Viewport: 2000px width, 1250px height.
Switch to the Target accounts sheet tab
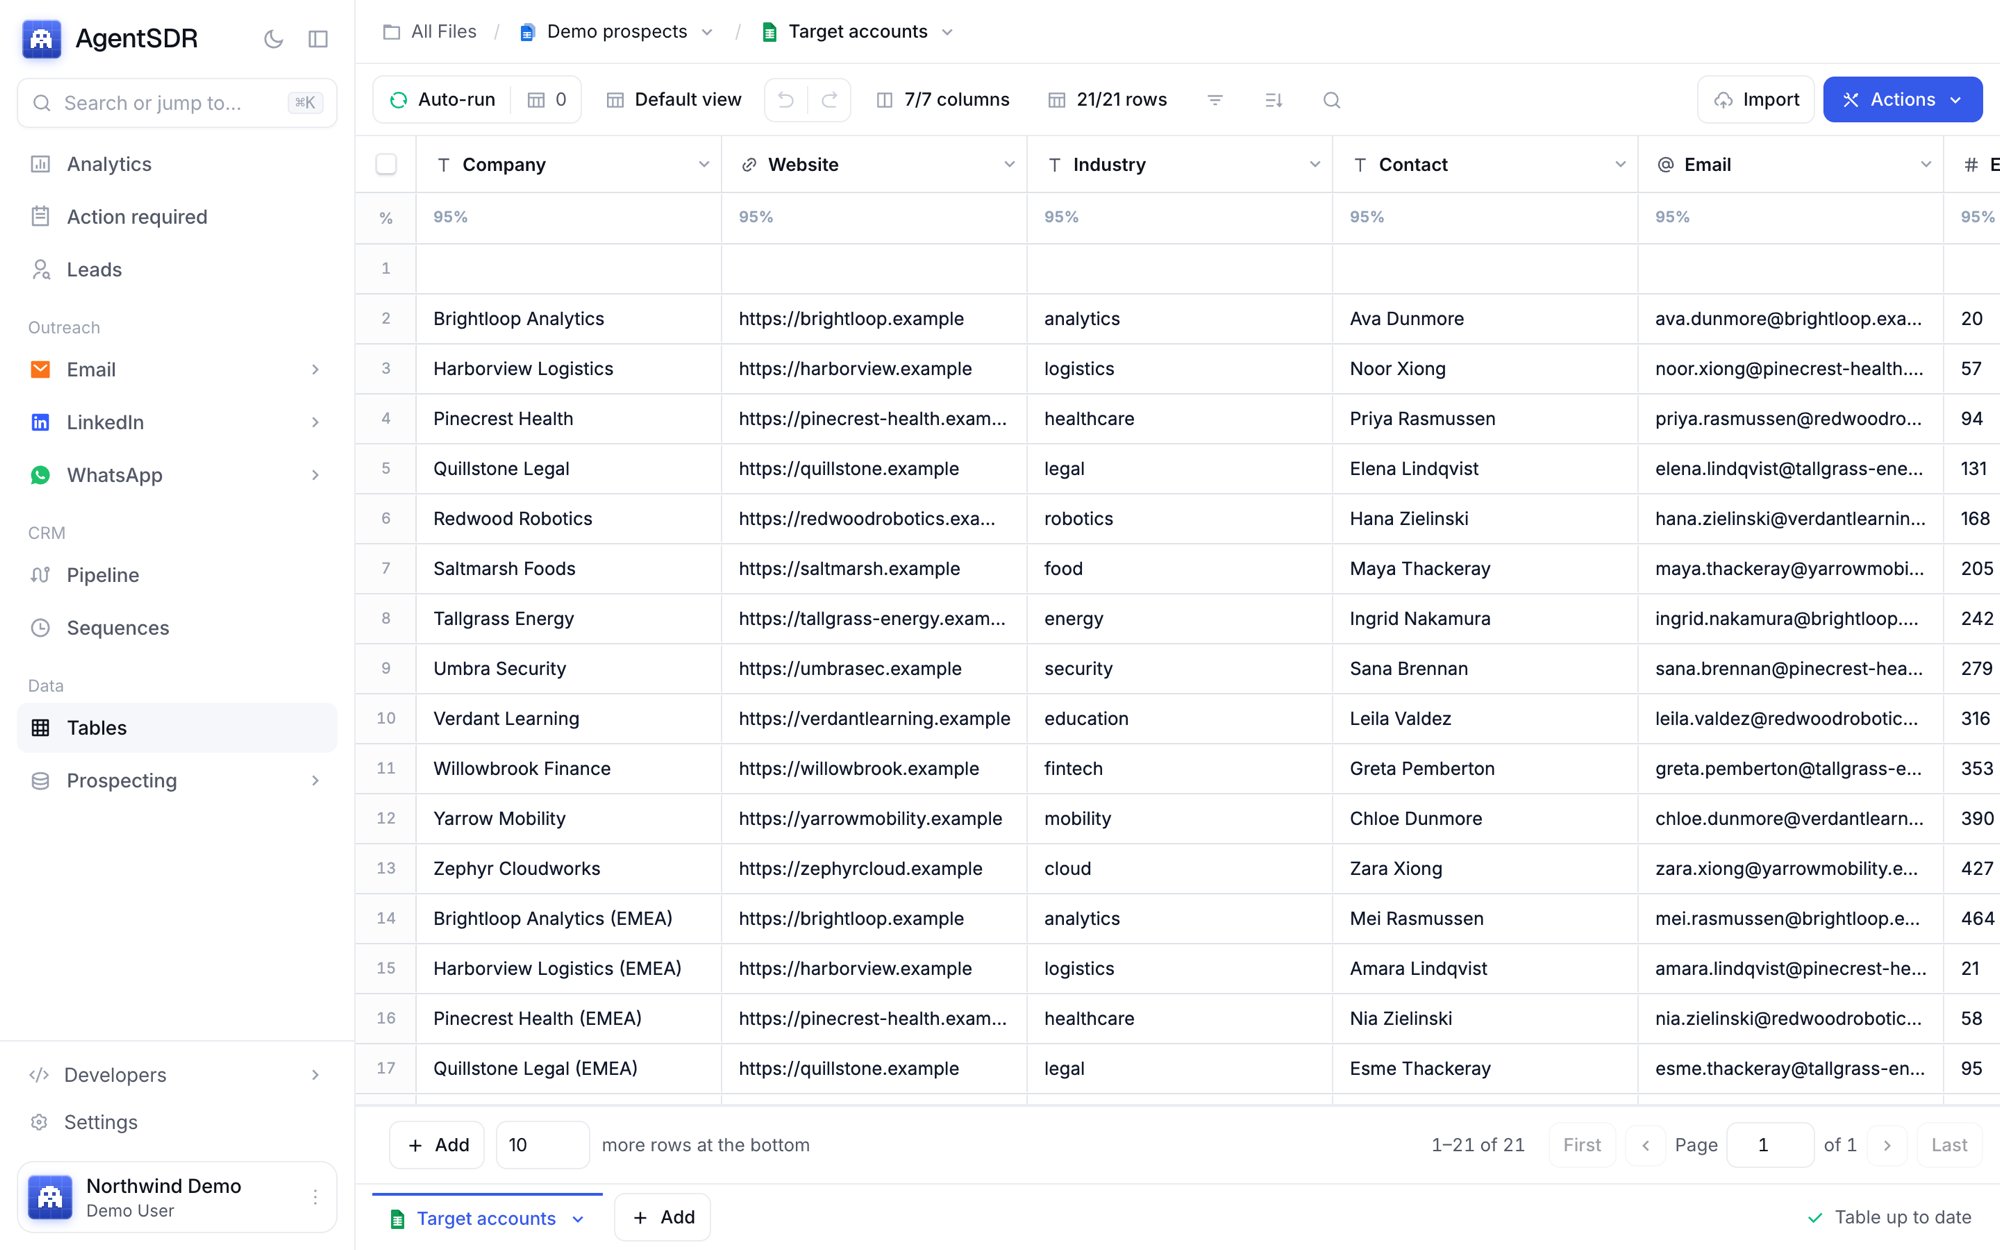pos(487,1218)
